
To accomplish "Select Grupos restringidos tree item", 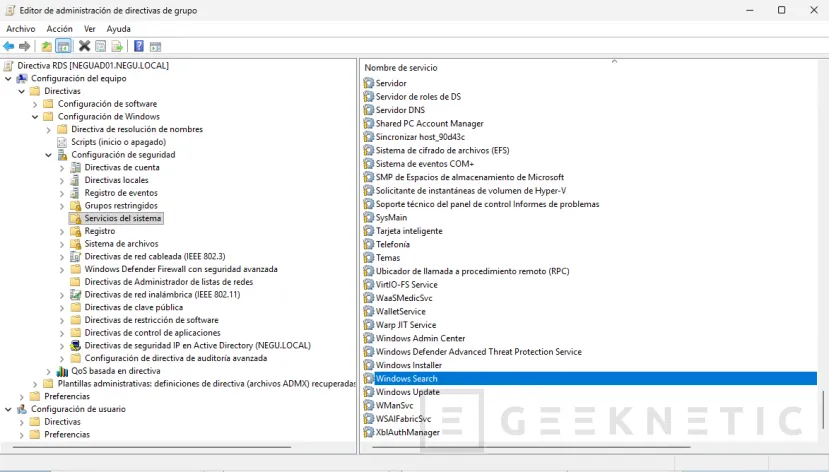I will coord(121,206).
